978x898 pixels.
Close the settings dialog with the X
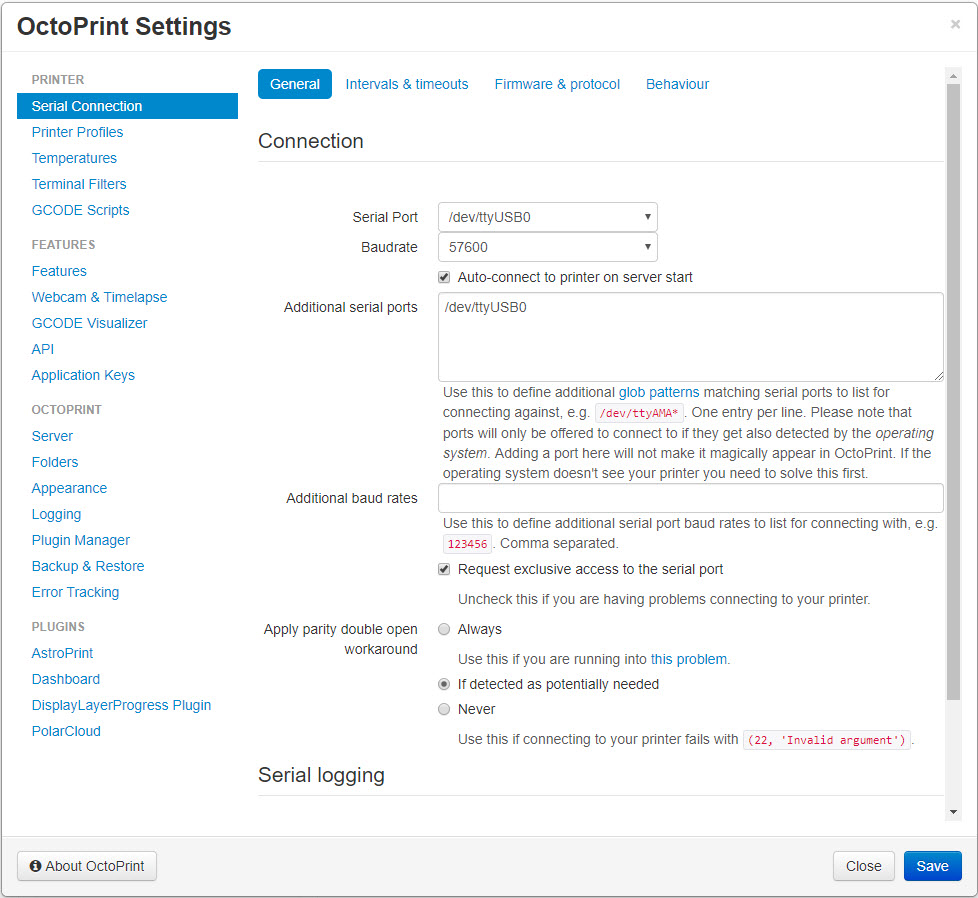(955, 24)
